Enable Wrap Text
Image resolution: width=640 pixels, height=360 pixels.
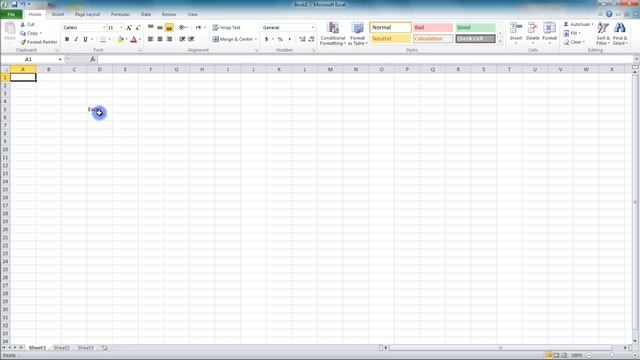pyautogui.click(x=227, y=27)
